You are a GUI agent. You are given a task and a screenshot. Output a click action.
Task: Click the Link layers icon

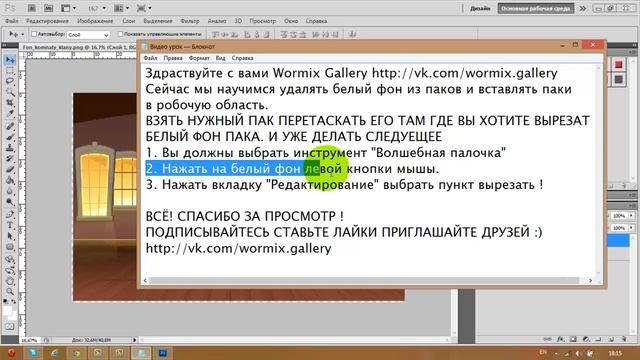point(548,339)
